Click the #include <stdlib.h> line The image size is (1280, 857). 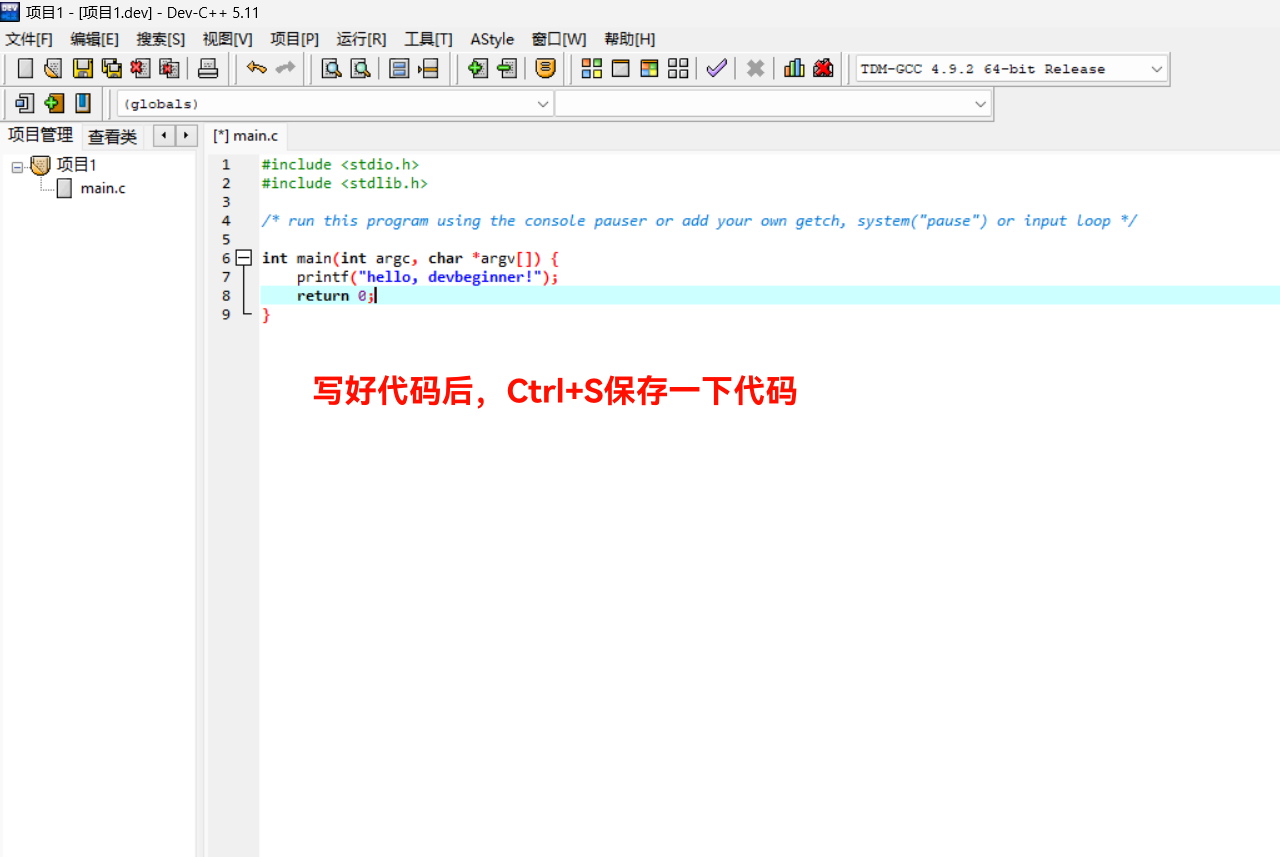click(x=344, y=183)
